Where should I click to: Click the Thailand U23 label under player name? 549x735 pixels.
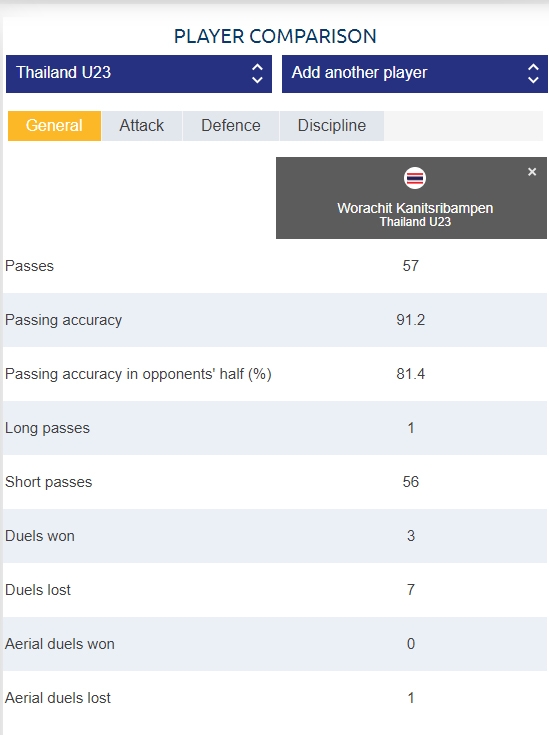[415, 222]
